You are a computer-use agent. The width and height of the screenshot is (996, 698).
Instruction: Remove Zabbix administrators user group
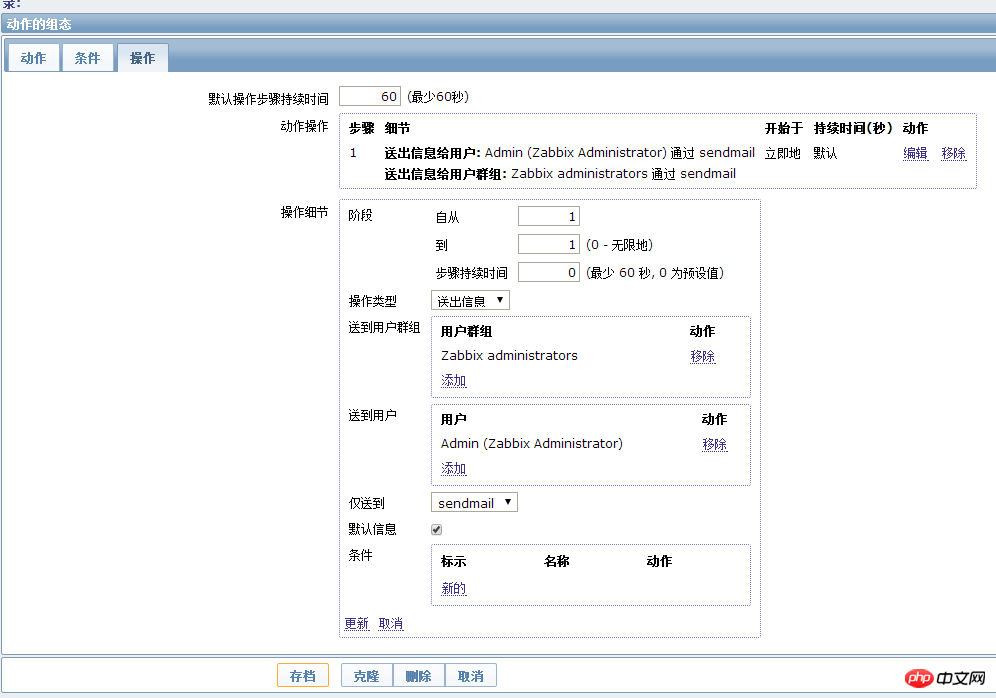click(x=703, y=356)
